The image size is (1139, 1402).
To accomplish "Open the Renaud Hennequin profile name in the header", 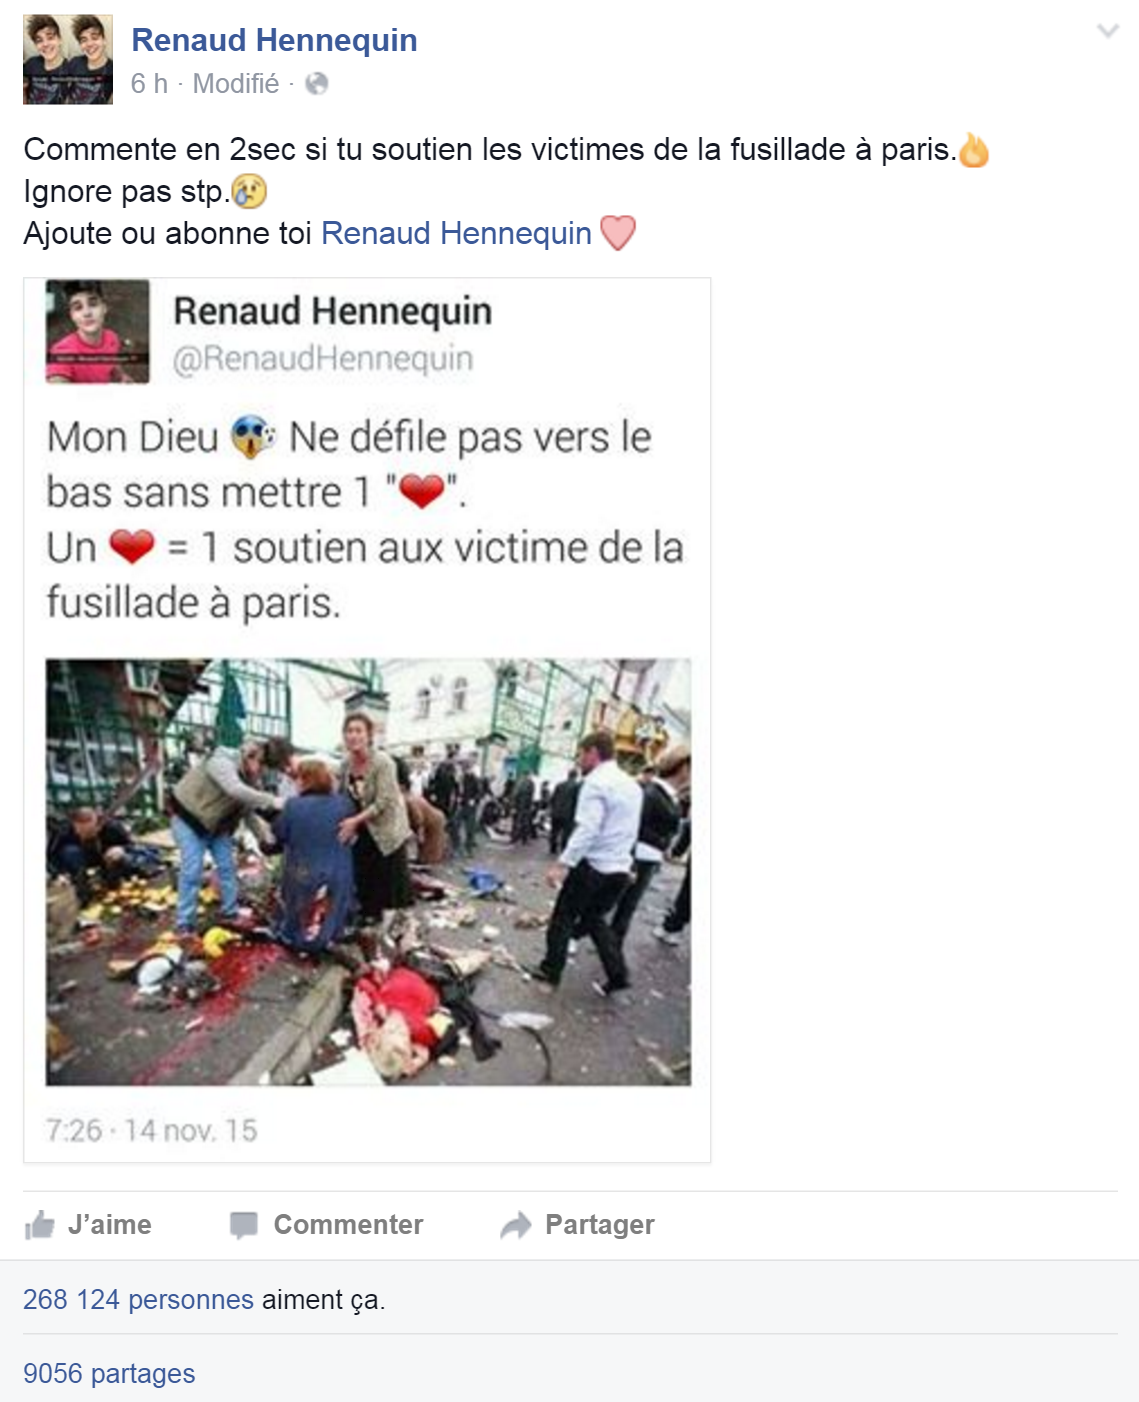I will (x=274, y=40).
